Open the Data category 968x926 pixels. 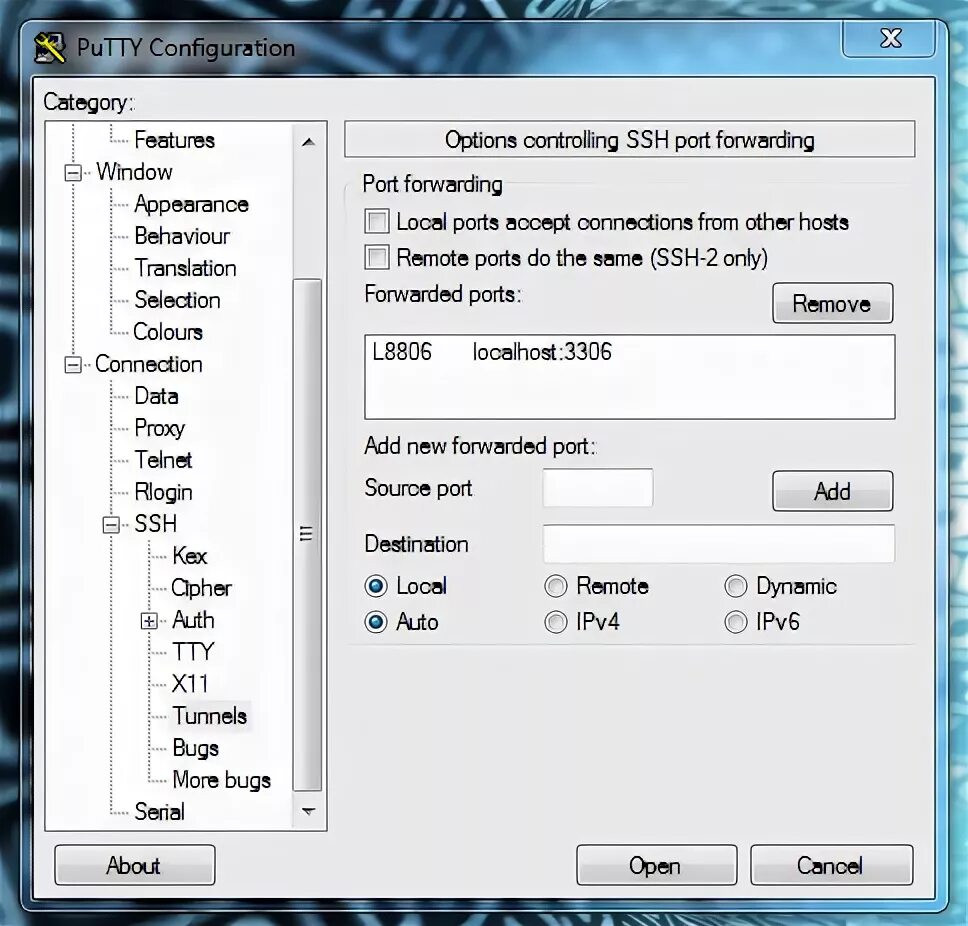click(156, 396)
